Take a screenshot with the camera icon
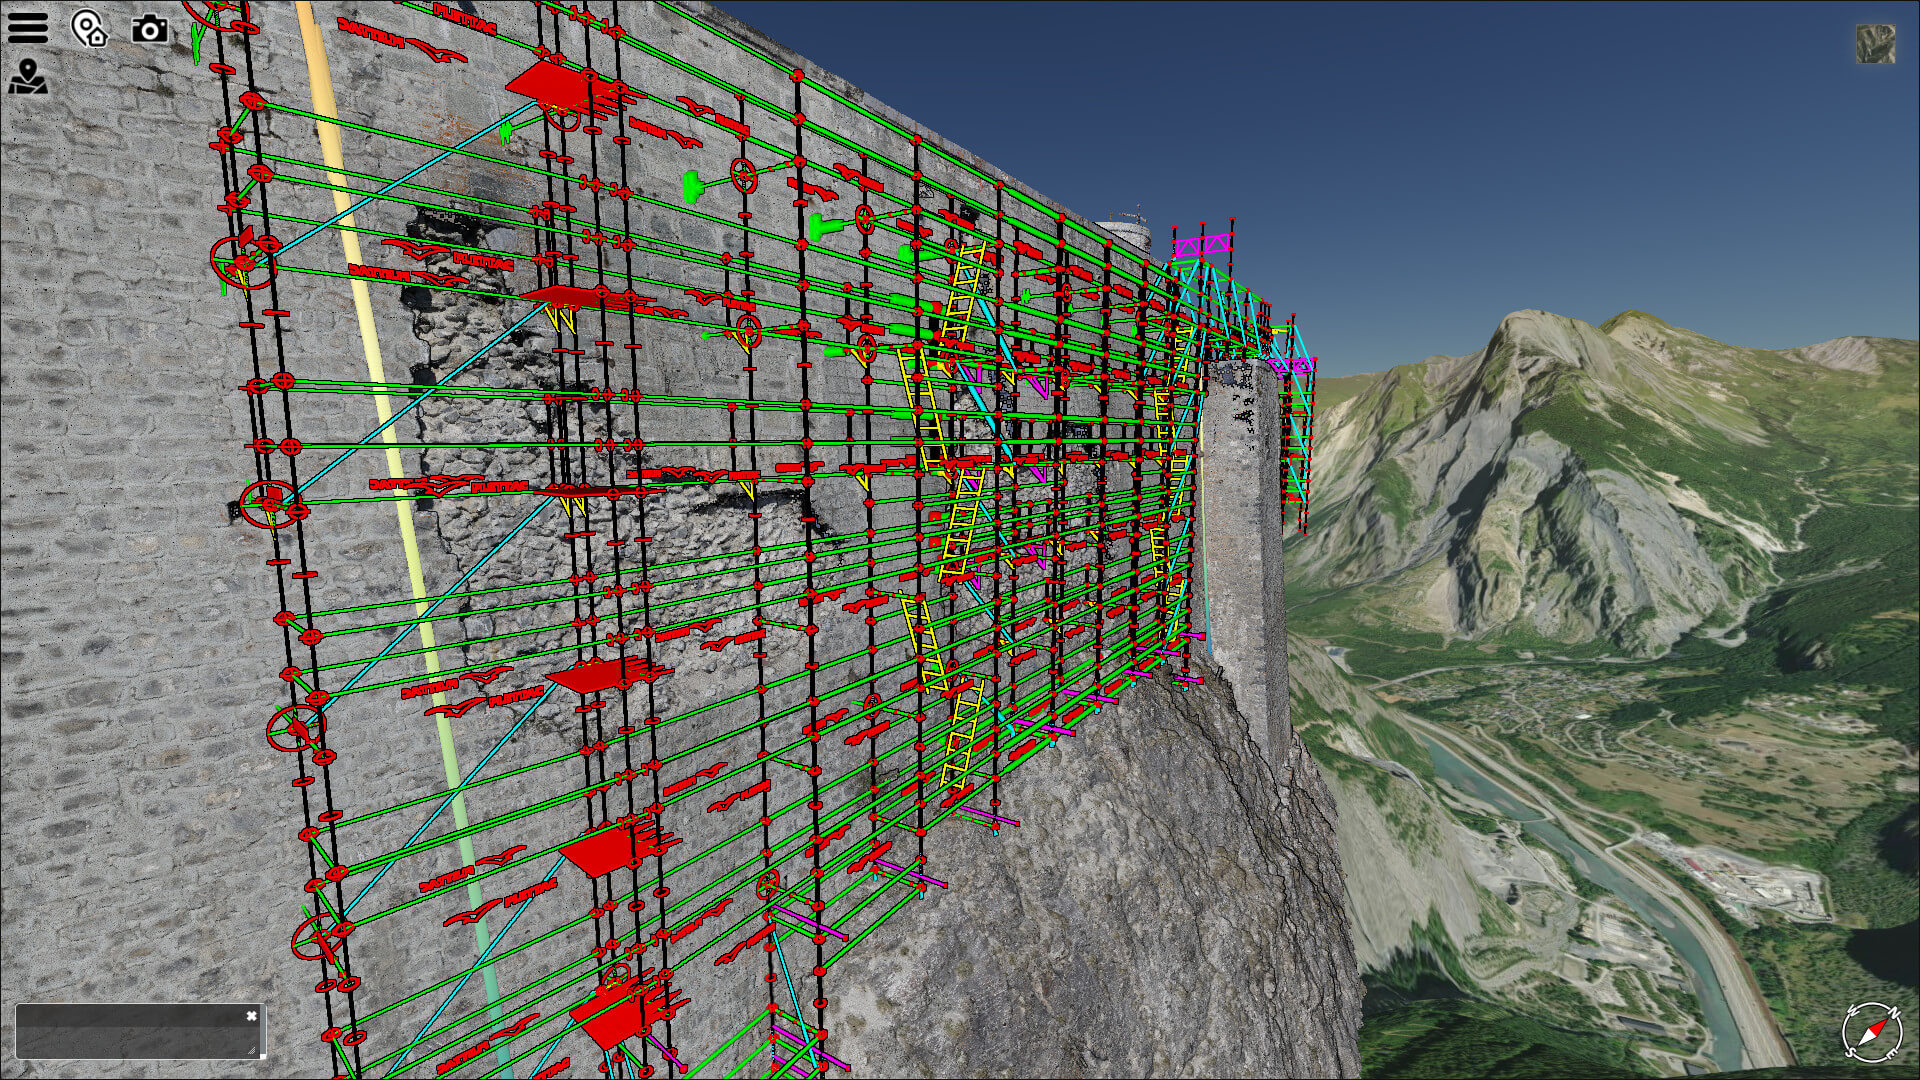Image resolution: width=1920 pixels, height=1080 pixels. [150, 29]
